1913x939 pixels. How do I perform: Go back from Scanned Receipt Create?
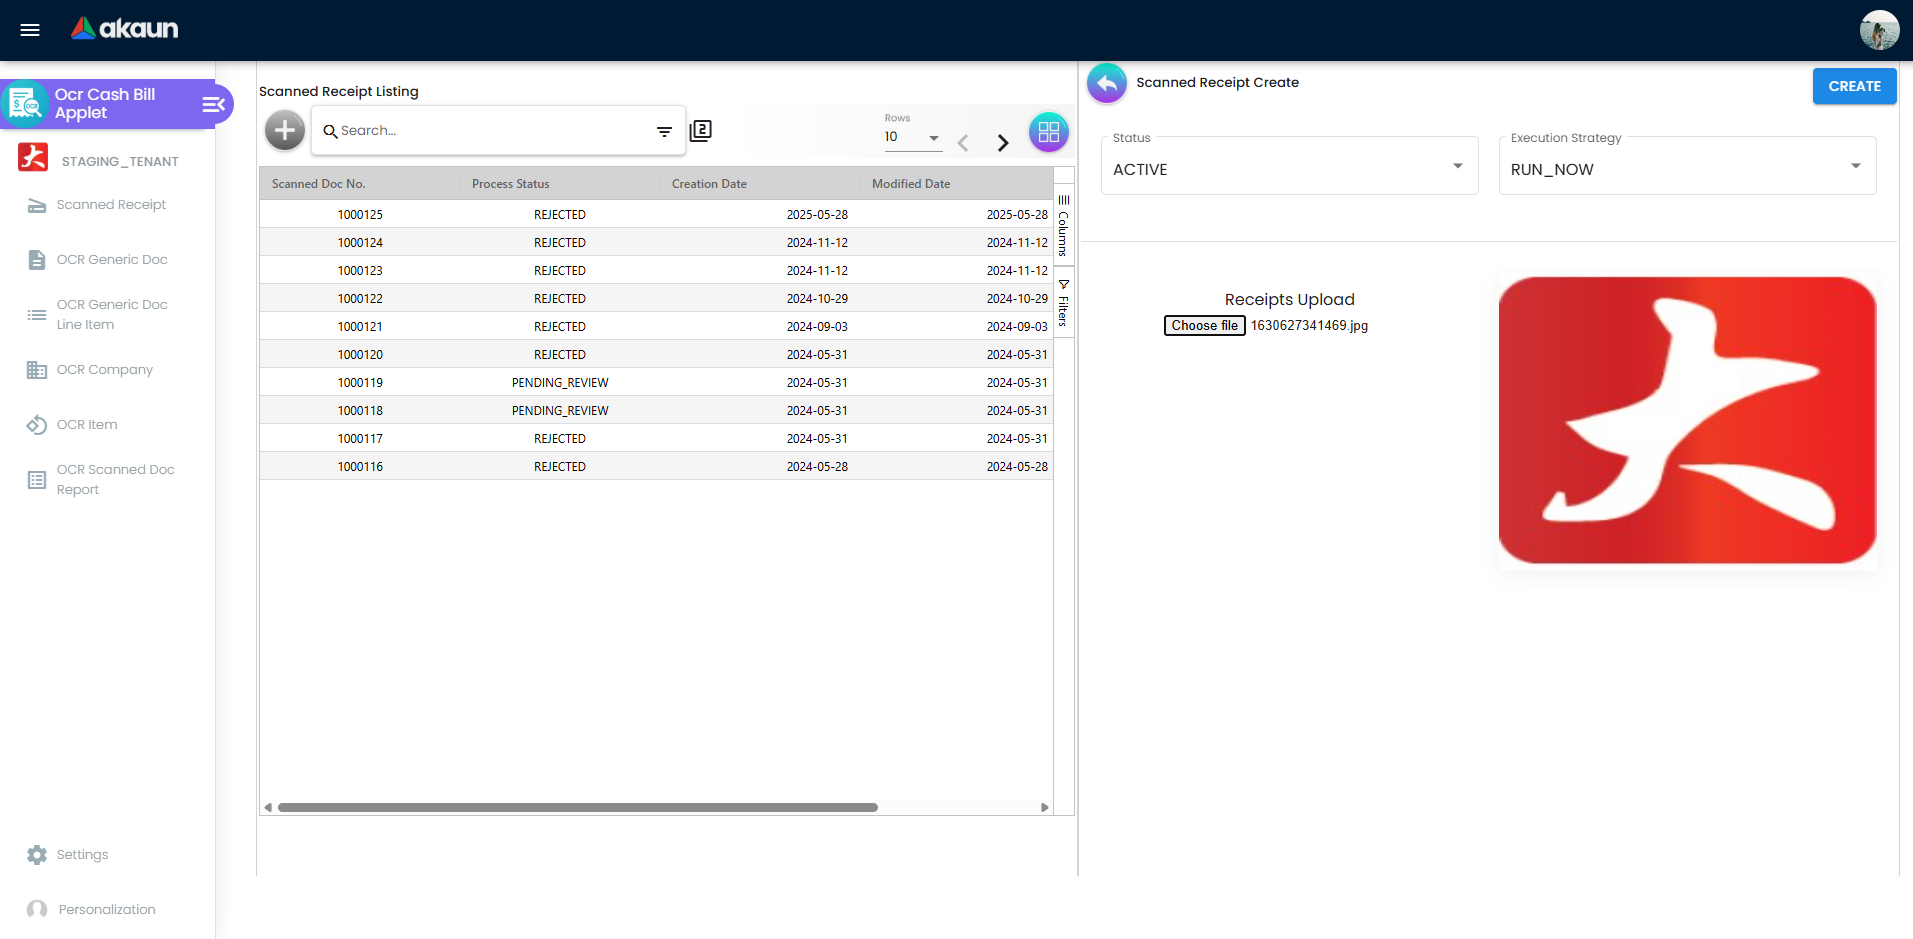pyautogui.click(x=1107, y=83)
